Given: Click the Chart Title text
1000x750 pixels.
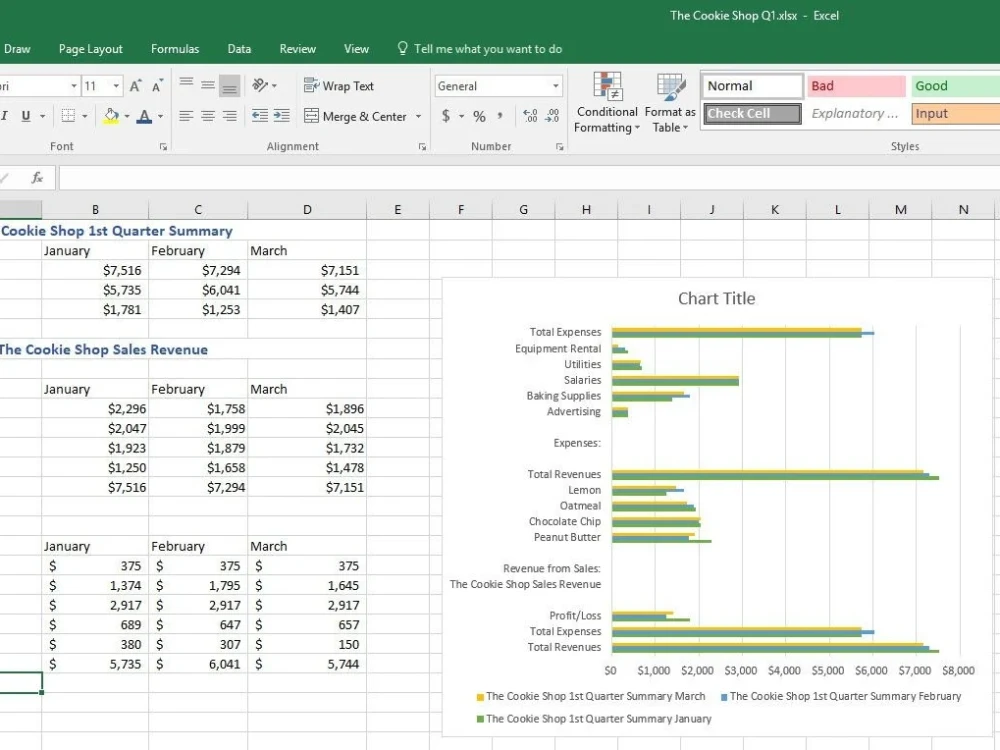Looking at the screenshot, I should point(716,298).
